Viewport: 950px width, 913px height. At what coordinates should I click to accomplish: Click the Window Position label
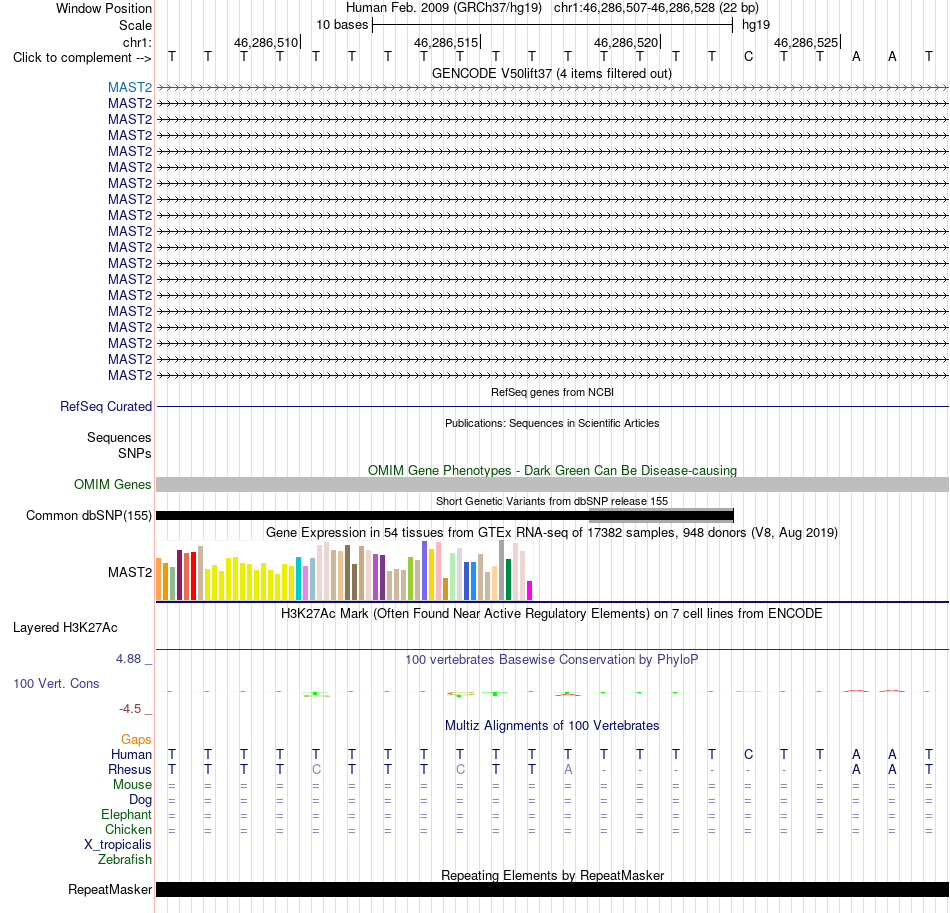click(x=104, y=8)
